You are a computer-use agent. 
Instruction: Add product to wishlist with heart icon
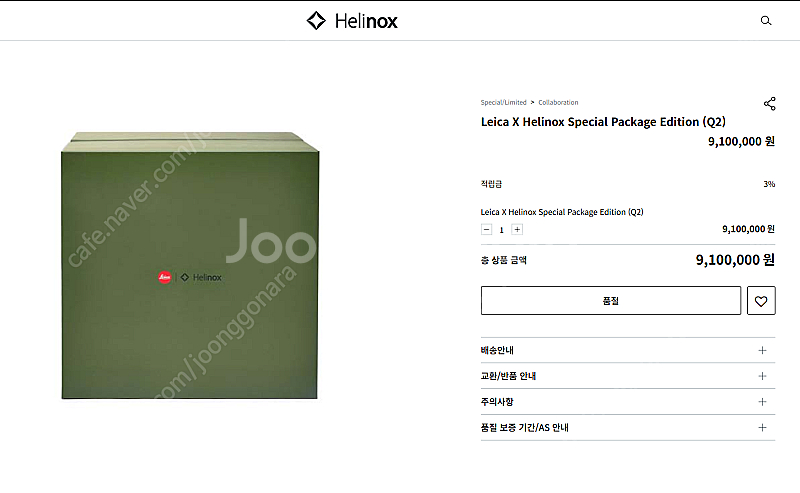click(x=761, y=301)
